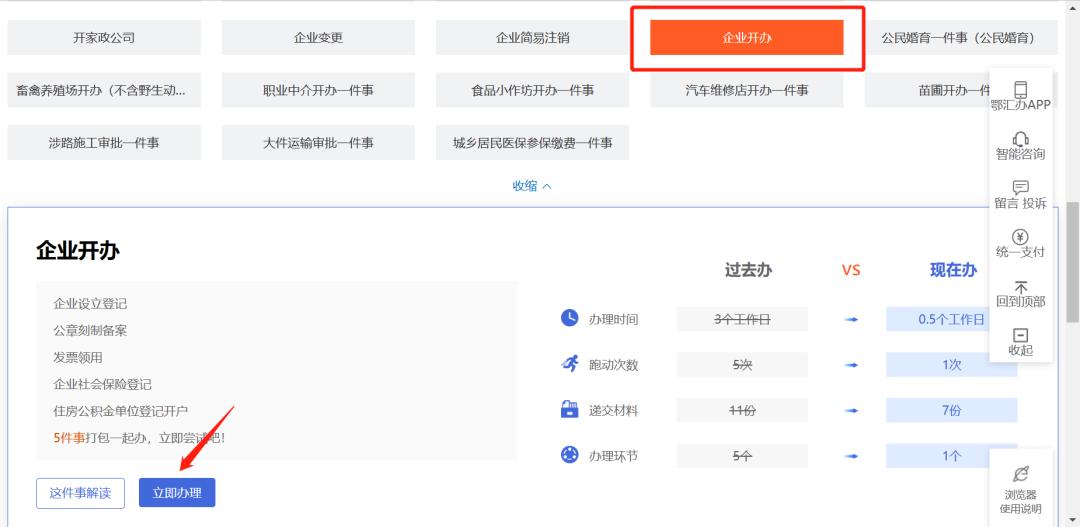1080x527 pixels.
Task: Click the 5次 struck value
Action: [x=742, y=364]
